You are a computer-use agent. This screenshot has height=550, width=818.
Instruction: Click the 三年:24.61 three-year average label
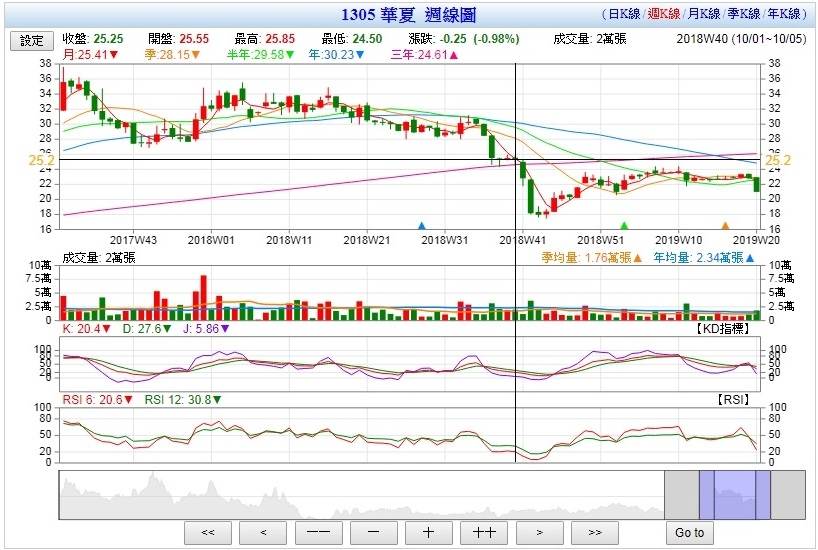pos(424,54)
